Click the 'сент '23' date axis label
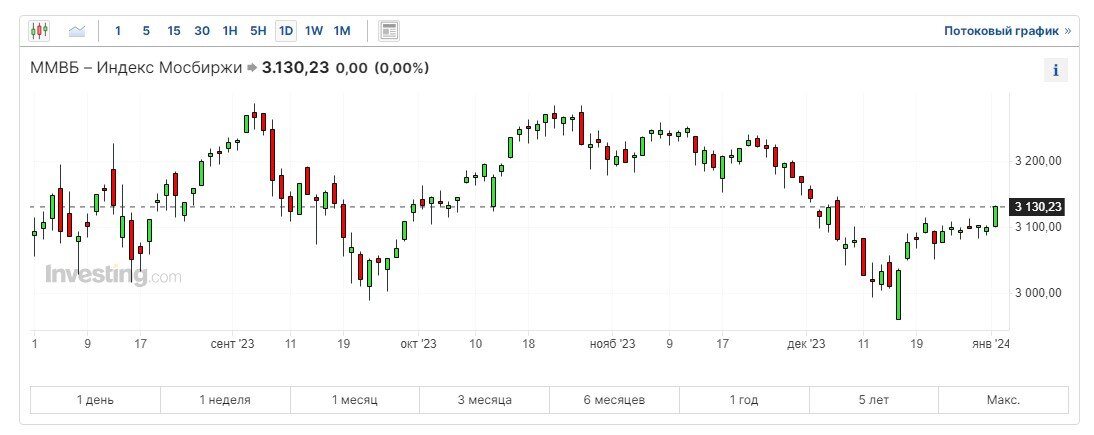This screenshot has width=1094, height=435. 233,344
